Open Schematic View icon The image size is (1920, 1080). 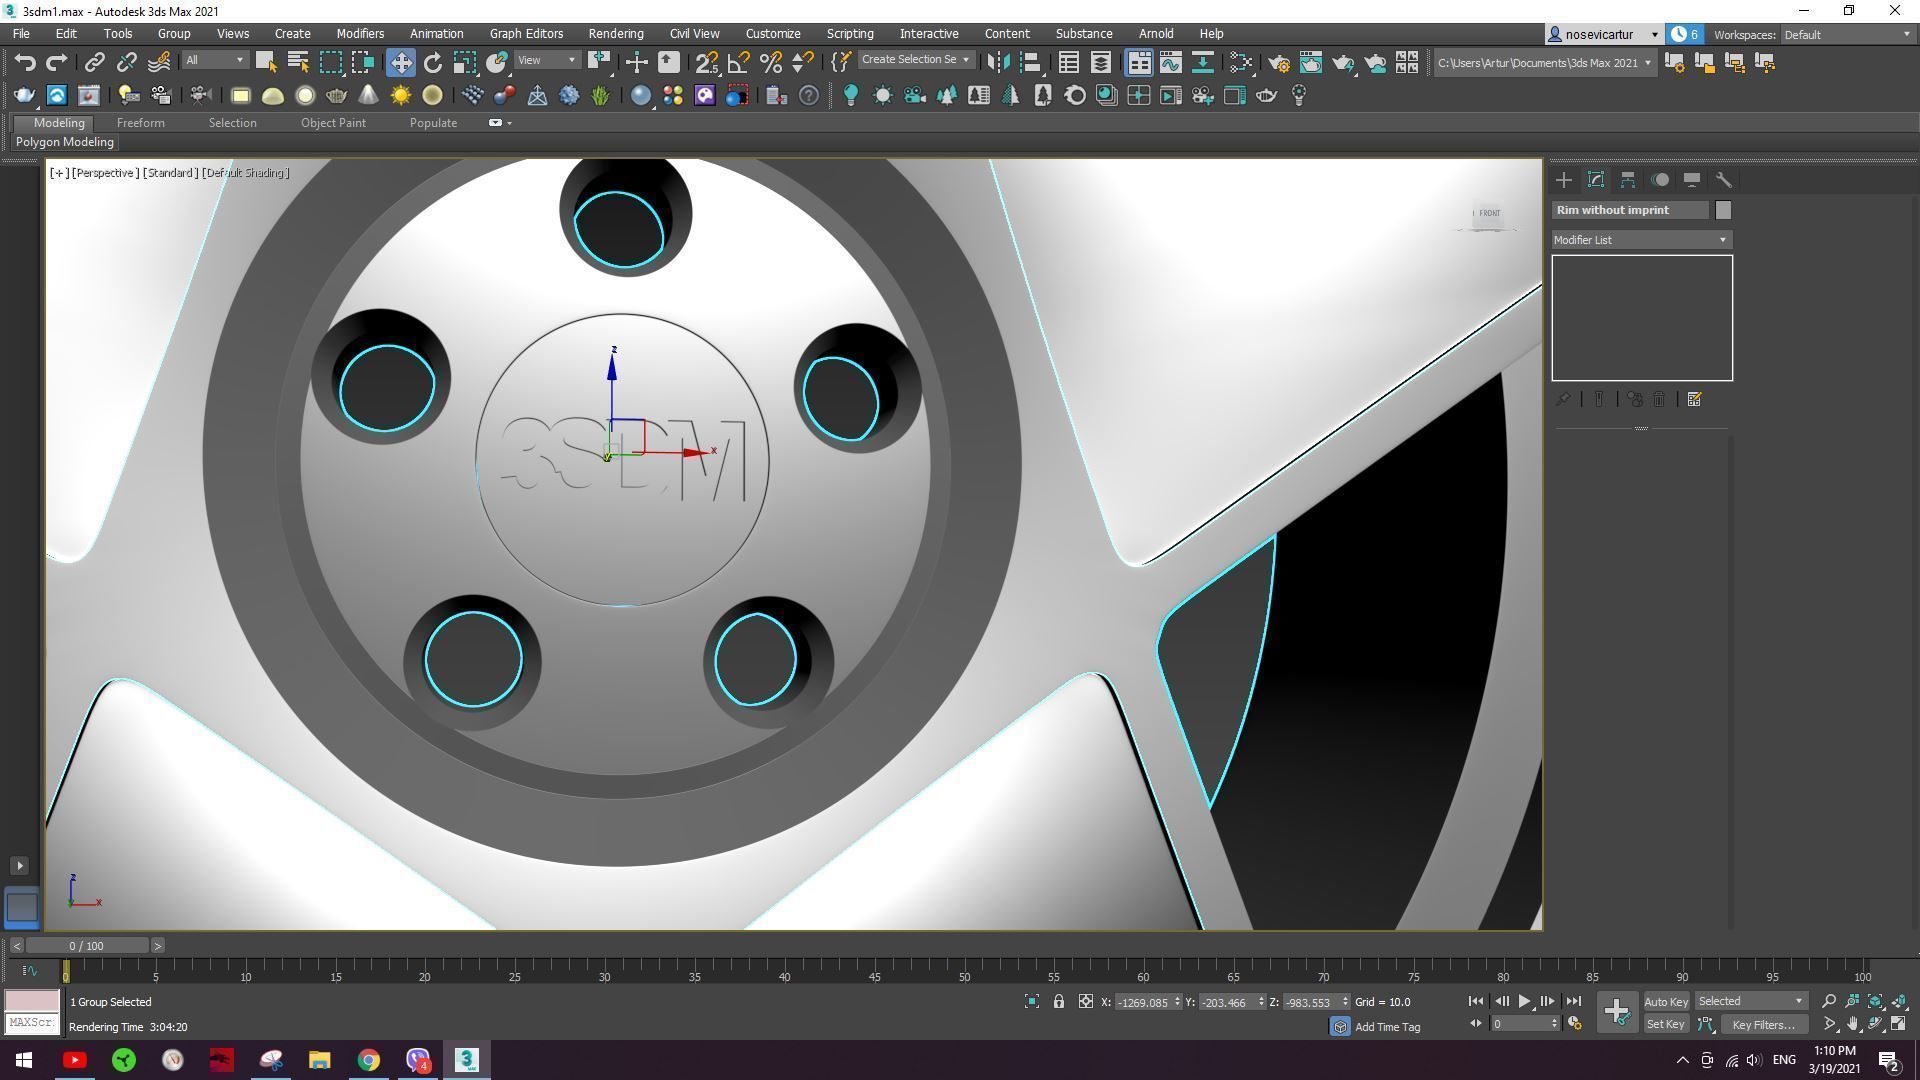click(x=1202, y=62)
